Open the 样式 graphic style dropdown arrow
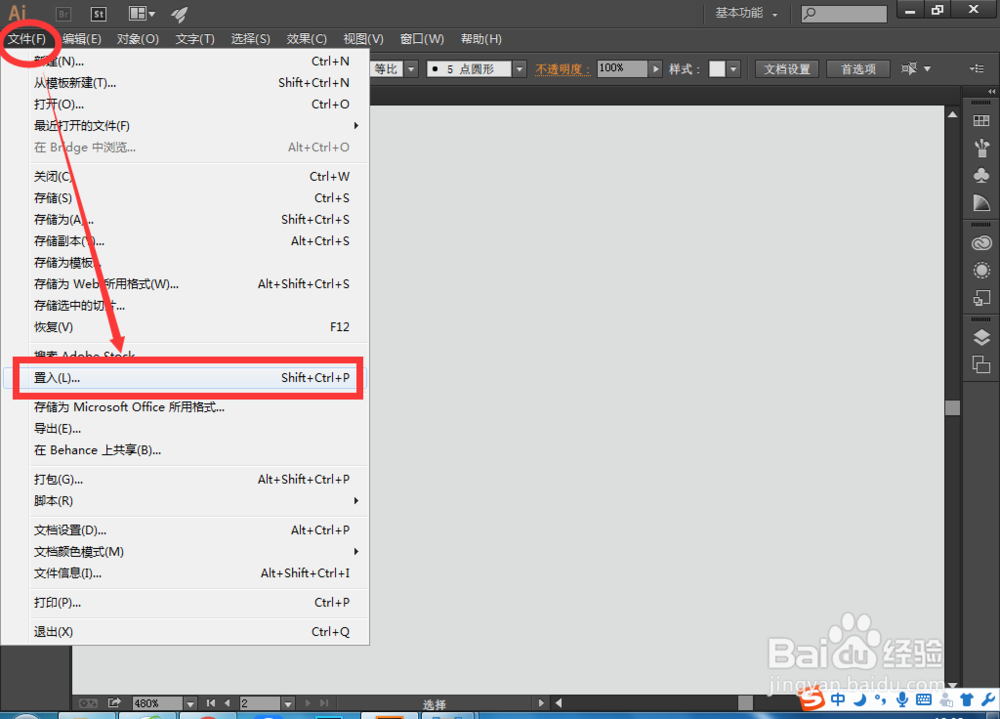1000x719 pixels. tap(733, 69)
